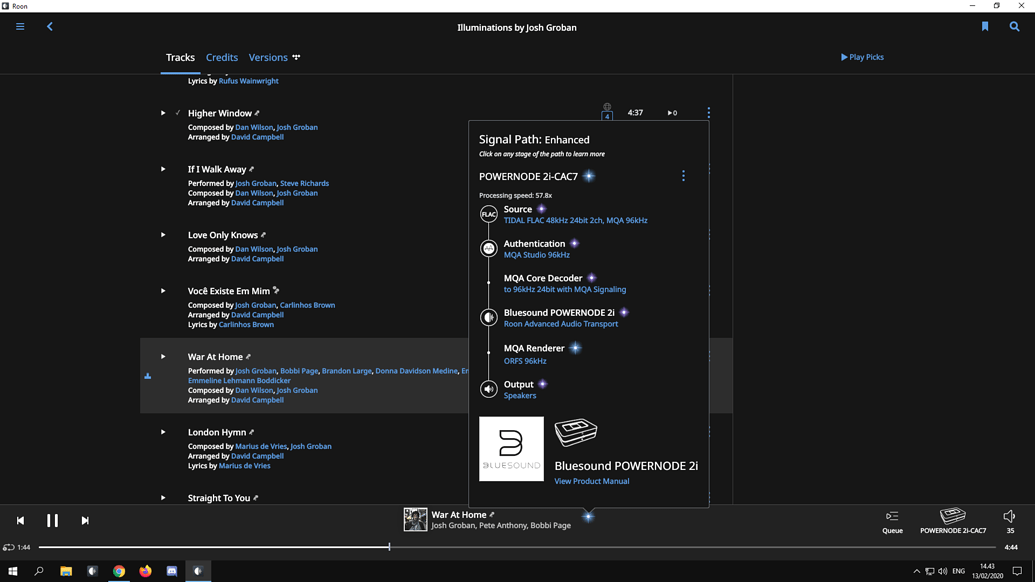Toggle the bookmark icon in the title bar
Screen dimensions: 1035x582
point(985,27)
